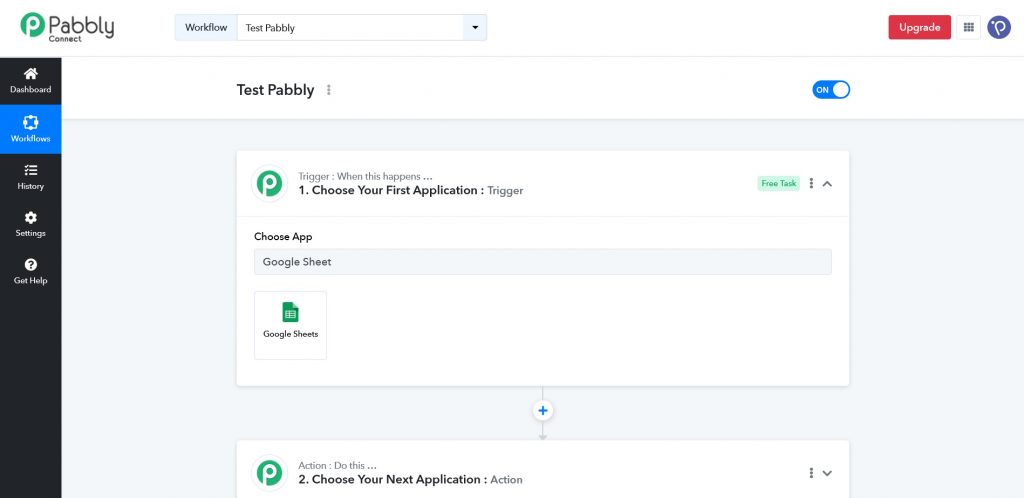Screen dimensions: 1024x498
Task: Click the Free Task badge
Action: pyautogui.click(x=778, y=184)
